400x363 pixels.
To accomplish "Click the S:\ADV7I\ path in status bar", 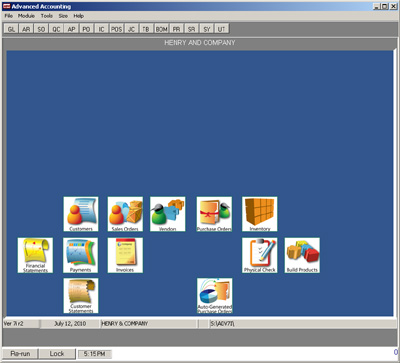I will (303, 324).
